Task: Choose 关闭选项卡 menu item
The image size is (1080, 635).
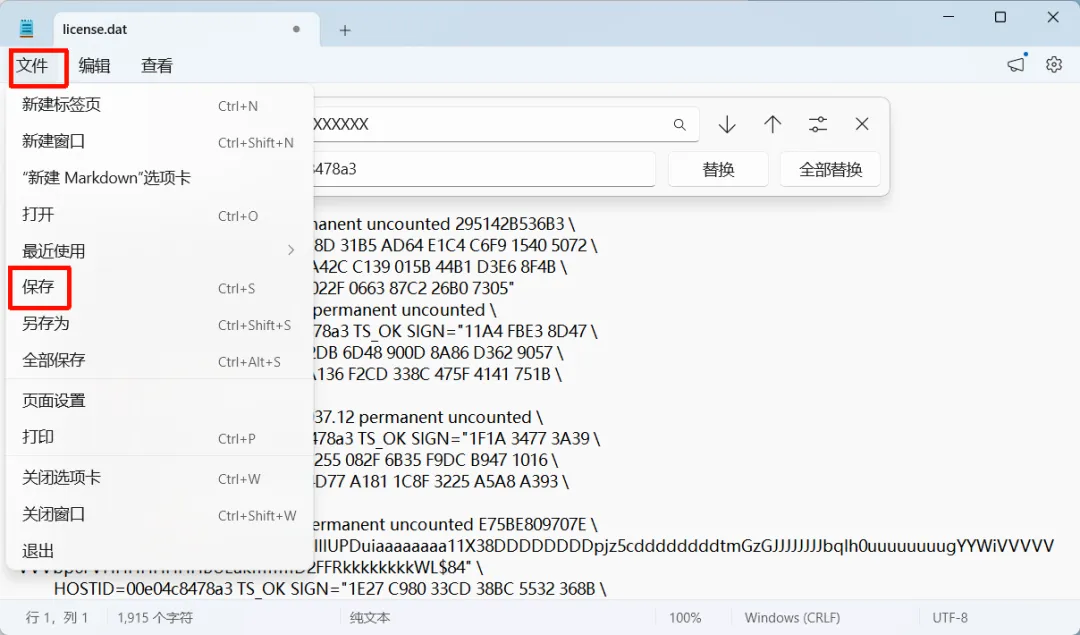Action: (x=160, y=477)
